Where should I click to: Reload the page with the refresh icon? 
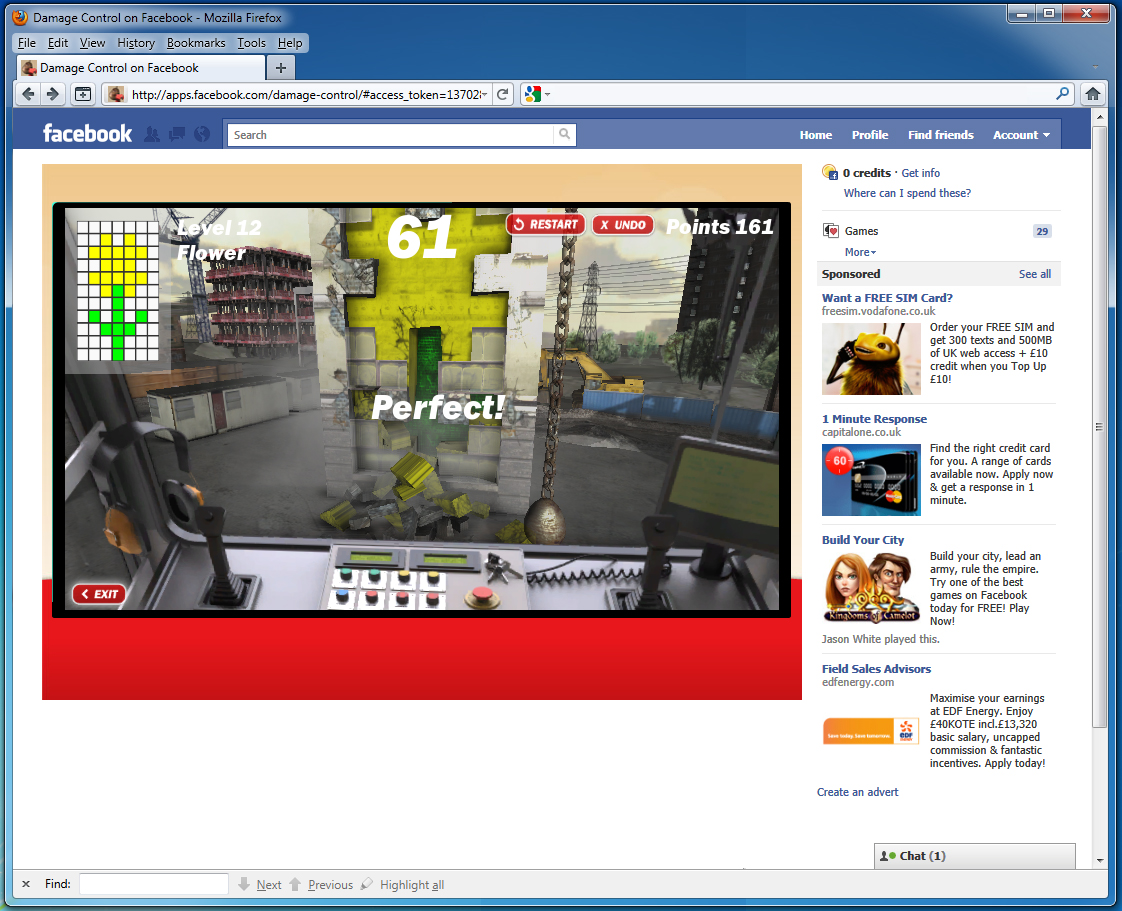coord(503,94)
